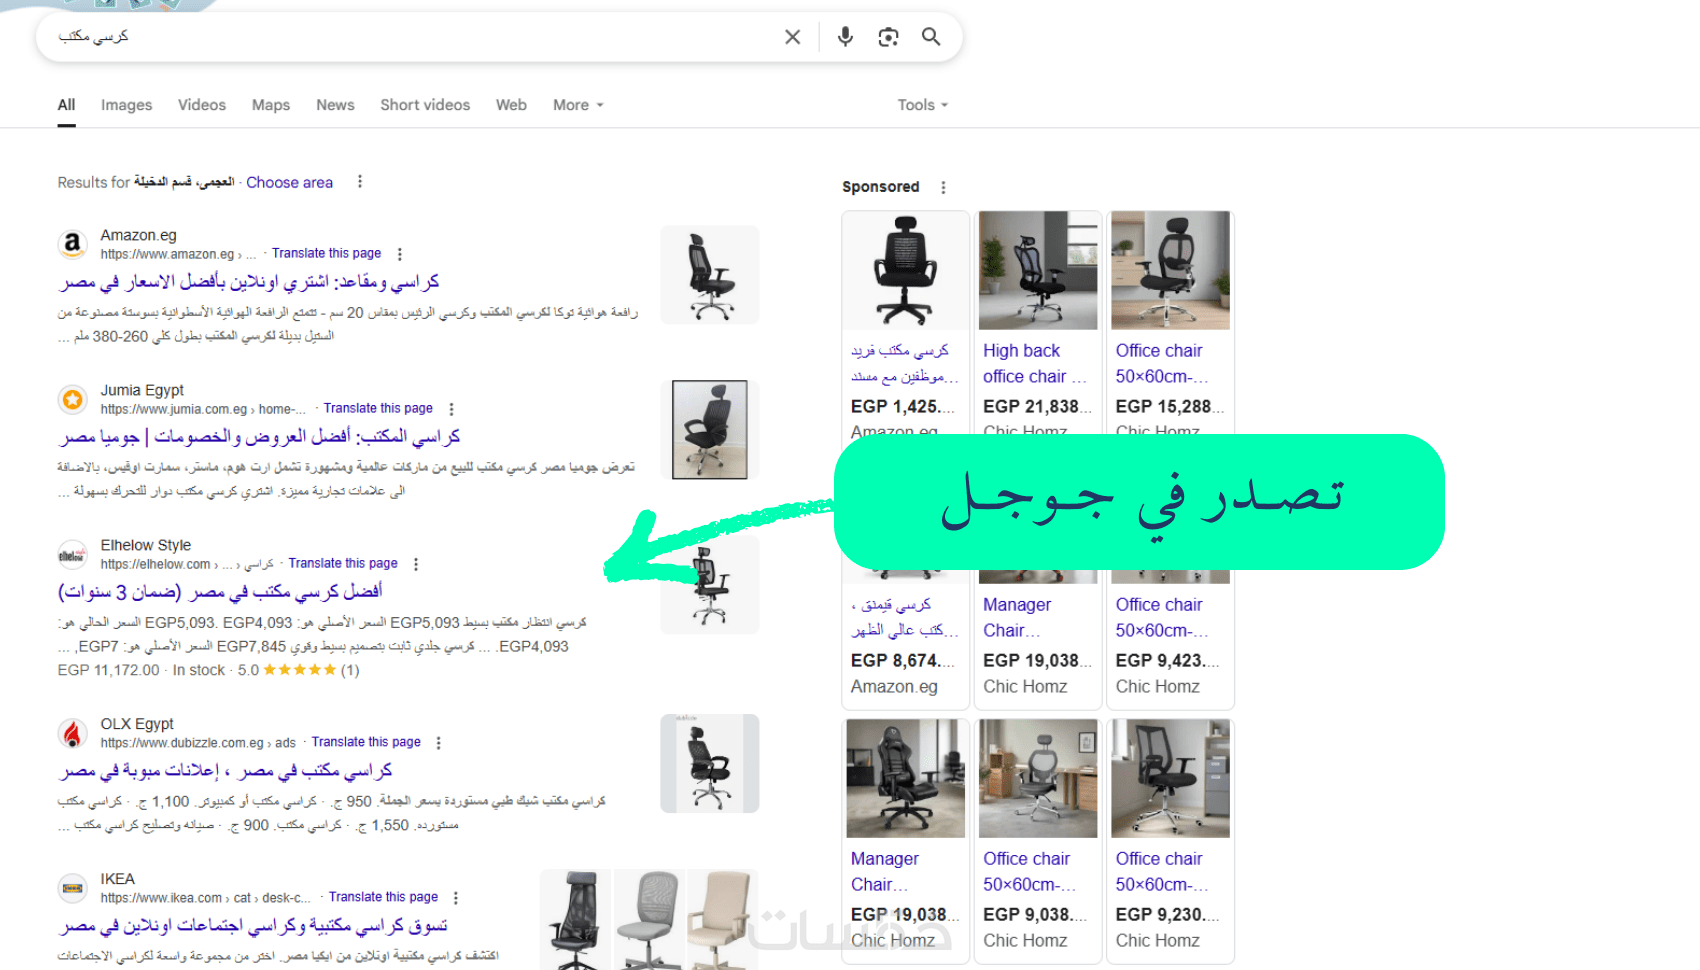Open the Jumia Egypt result chair thumbnail

(x=710, y=430)
